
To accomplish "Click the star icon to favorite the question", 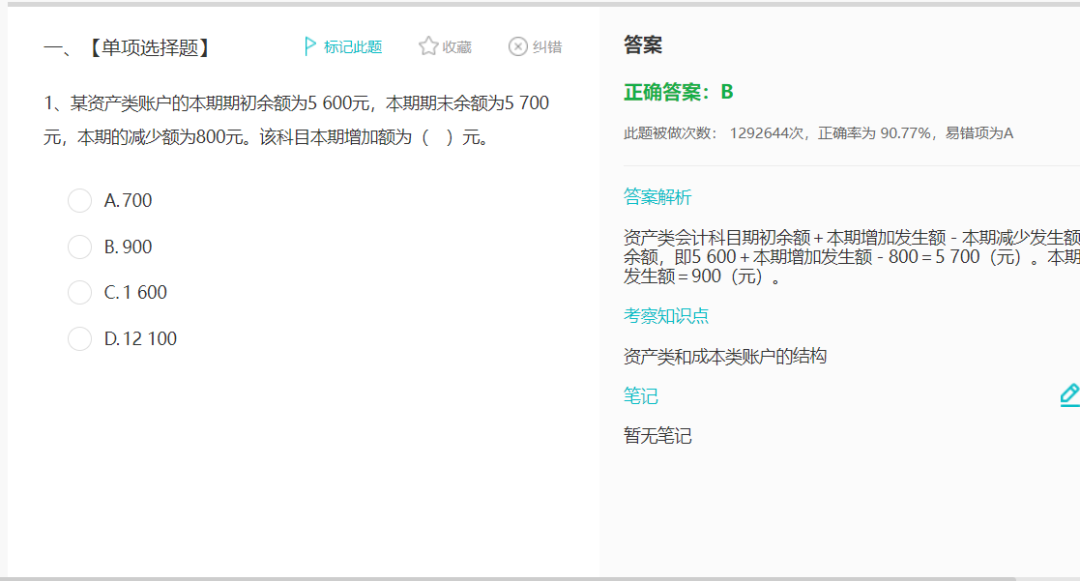I will [428, 47].
